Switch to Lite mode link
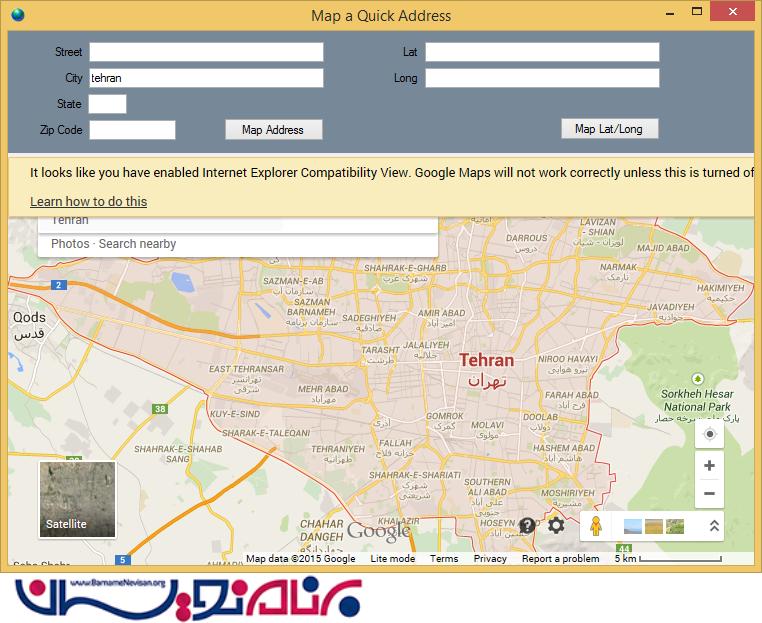The width and height of the screenshot is (762, 623). tap(392, 559)
